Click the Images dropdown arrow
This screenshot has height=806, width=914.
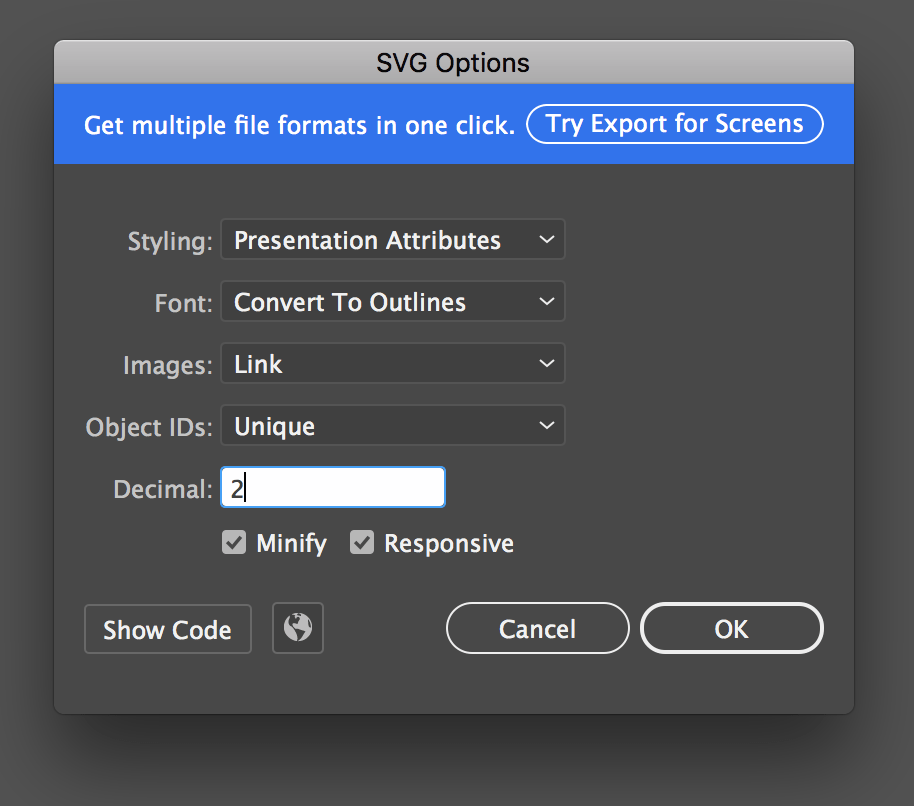(546, 363)
